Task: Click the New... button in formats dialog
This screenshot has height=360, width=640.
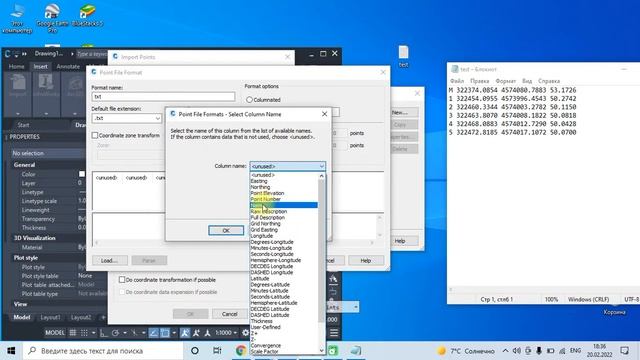Action: coord(400,112)
